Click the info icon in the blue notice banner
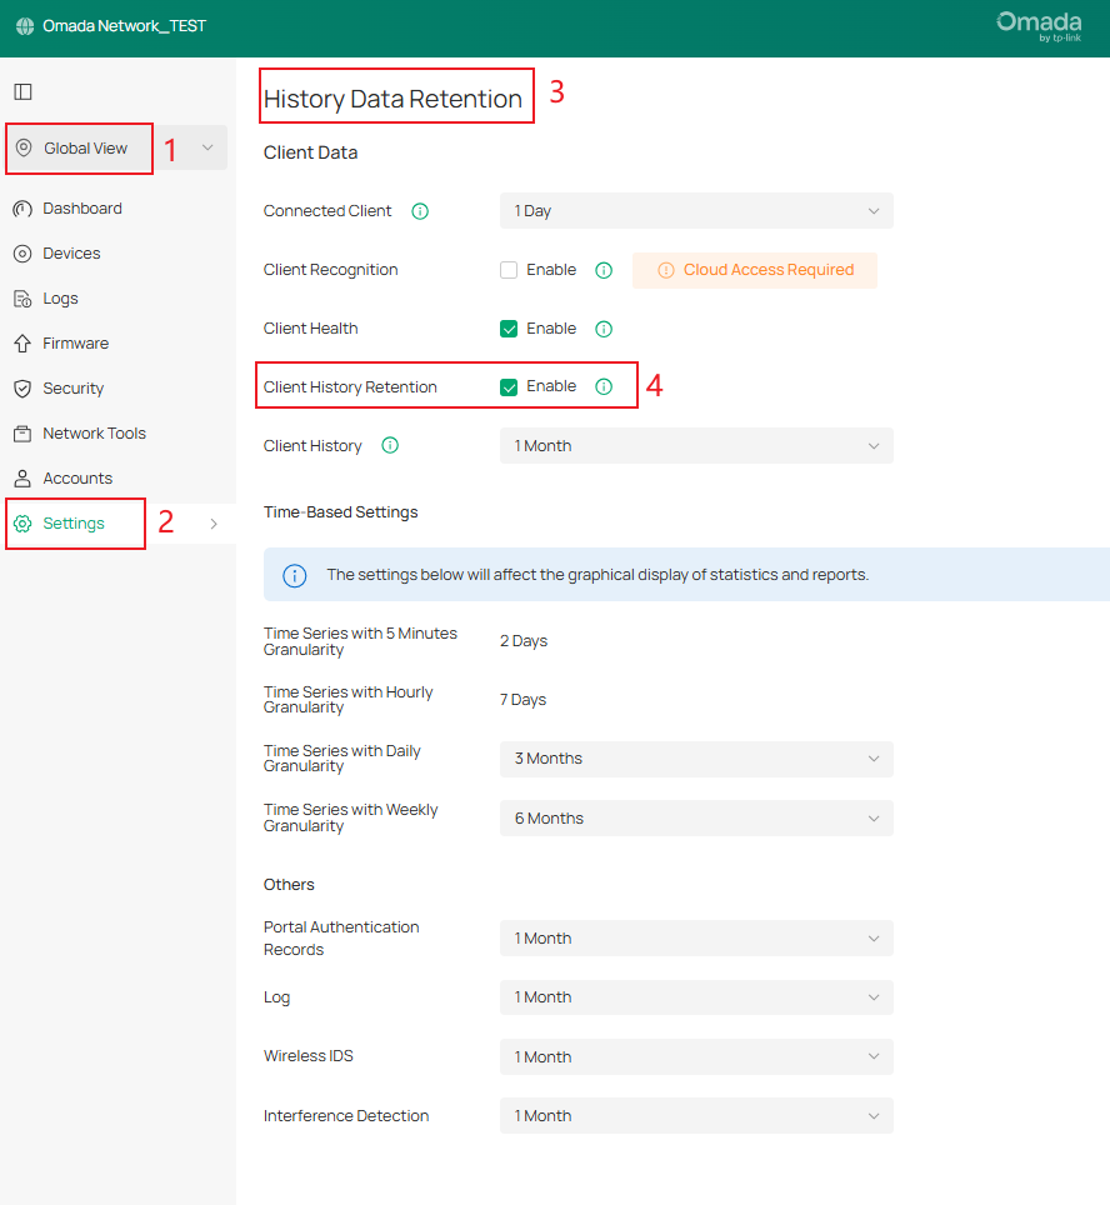 [x=294, y=576]
